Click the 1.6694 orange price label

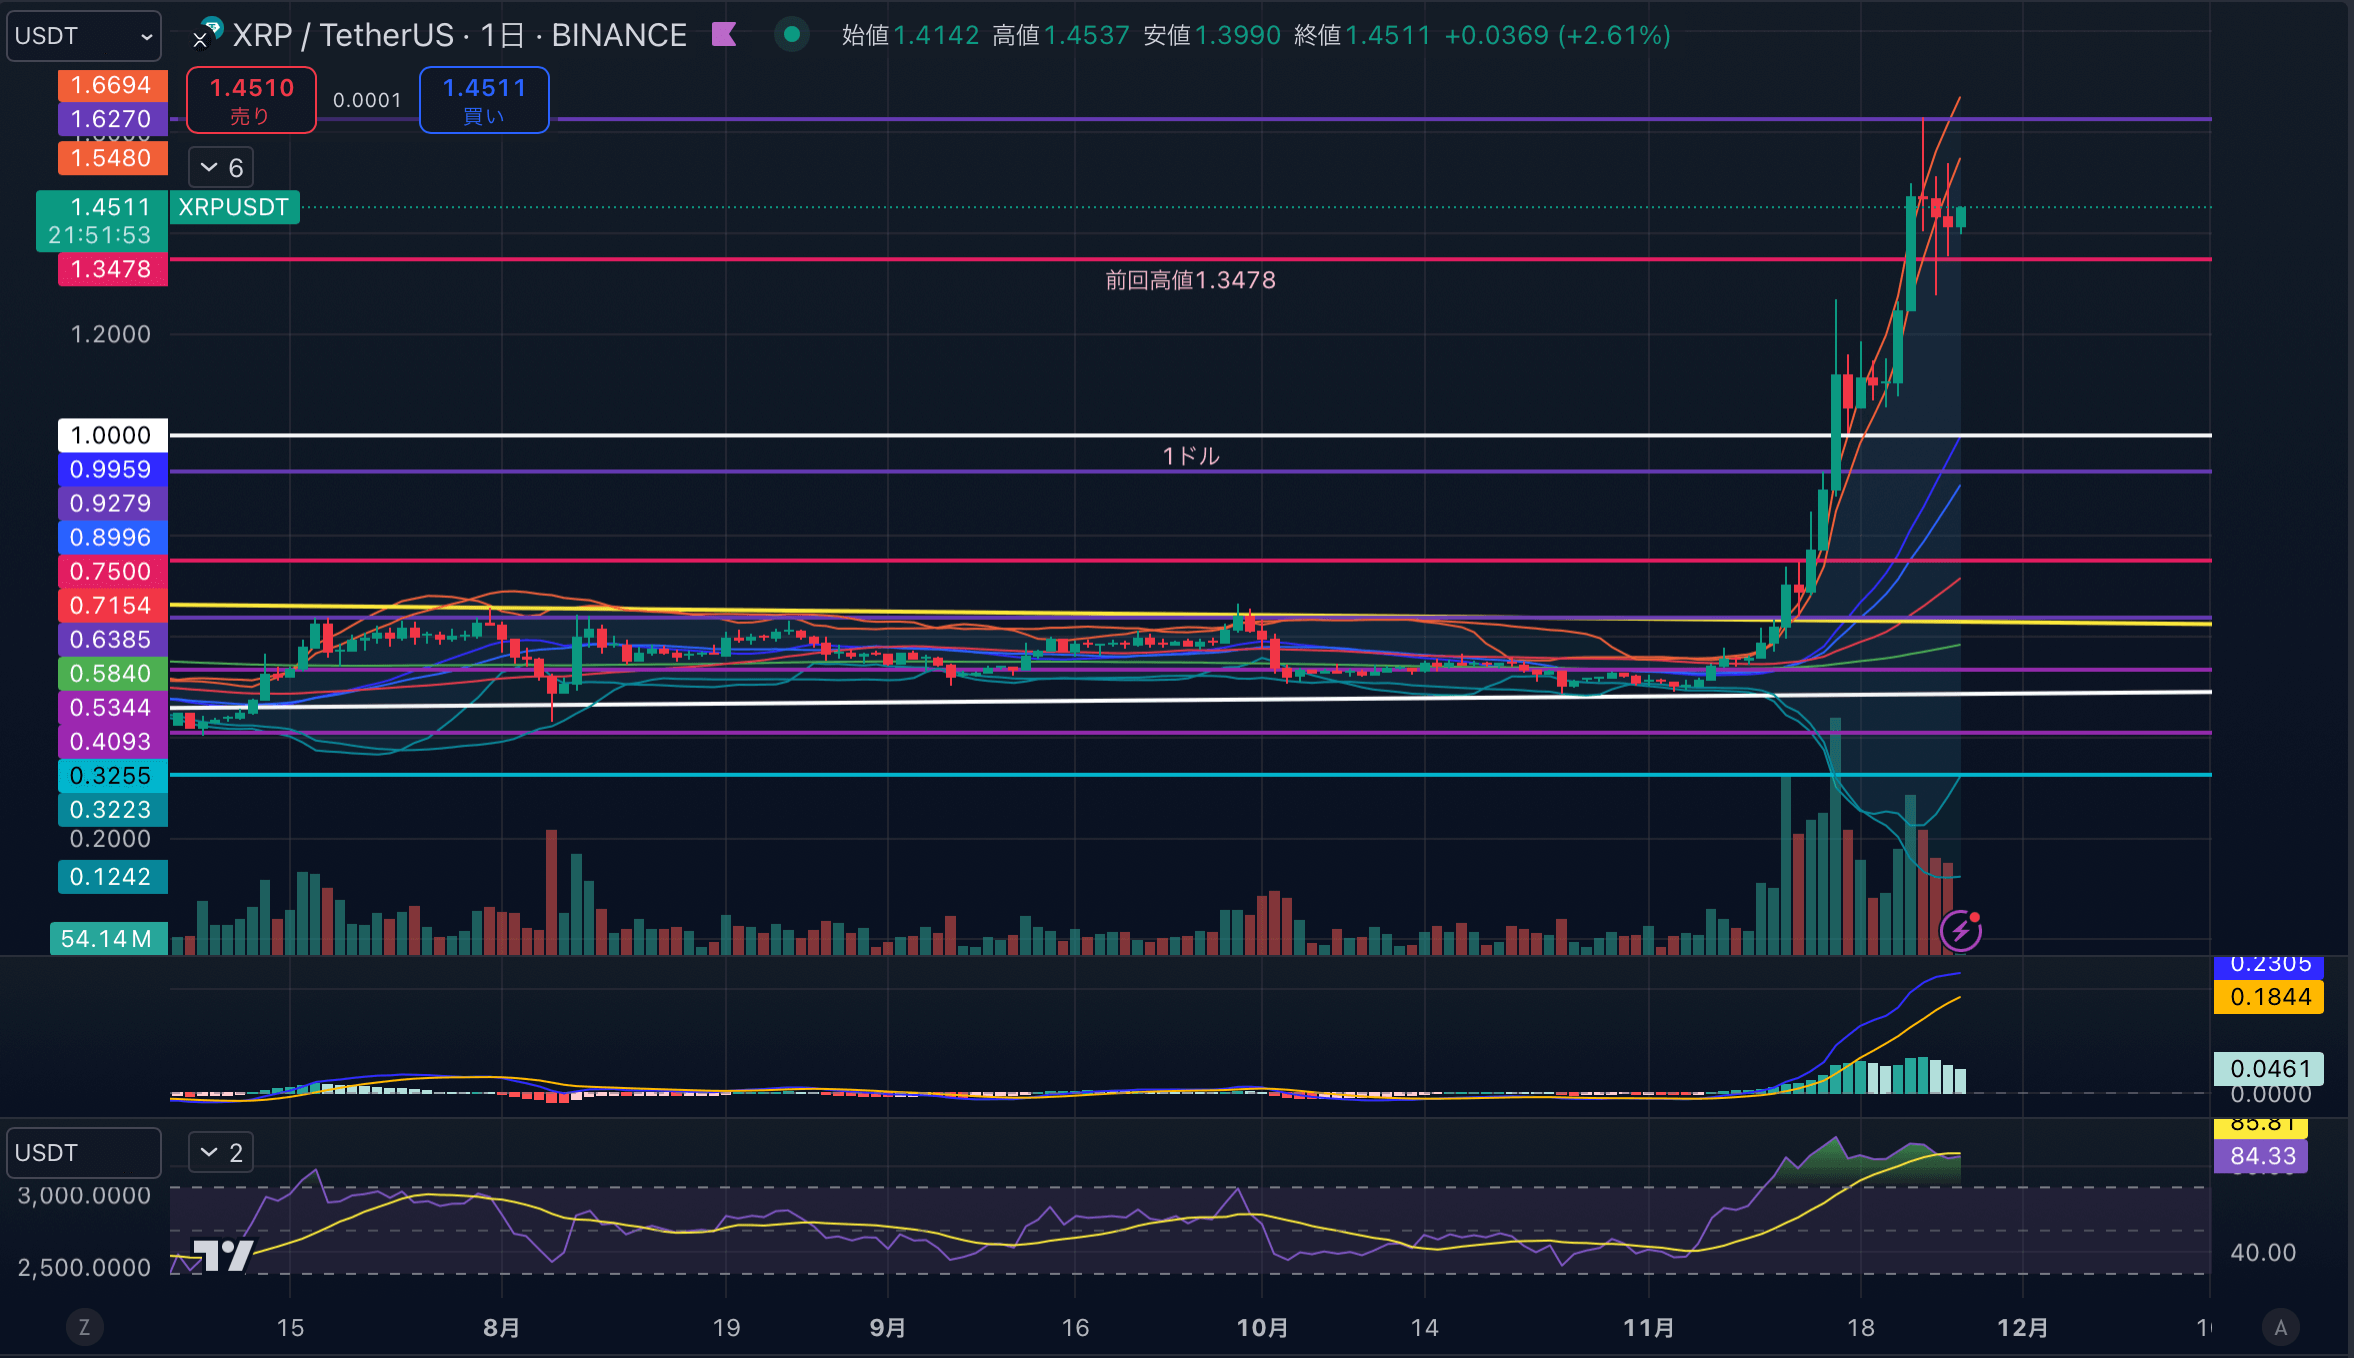(112, 85)
